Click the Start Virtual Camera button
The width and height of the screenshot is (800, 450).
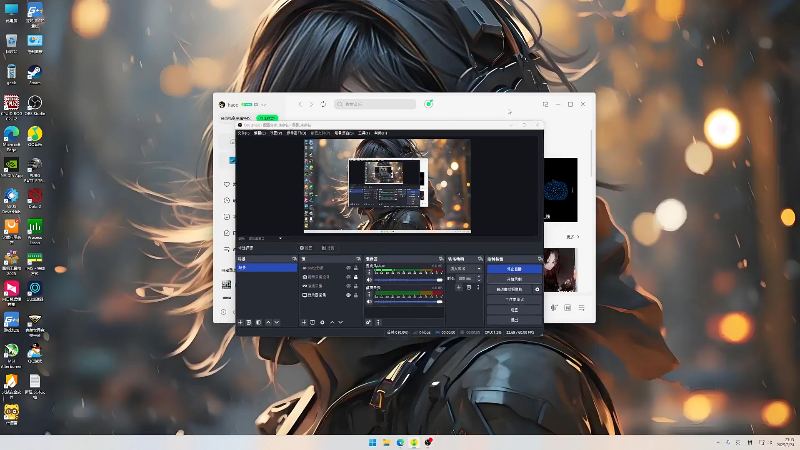pyautogui.click(x=509, y=289)
